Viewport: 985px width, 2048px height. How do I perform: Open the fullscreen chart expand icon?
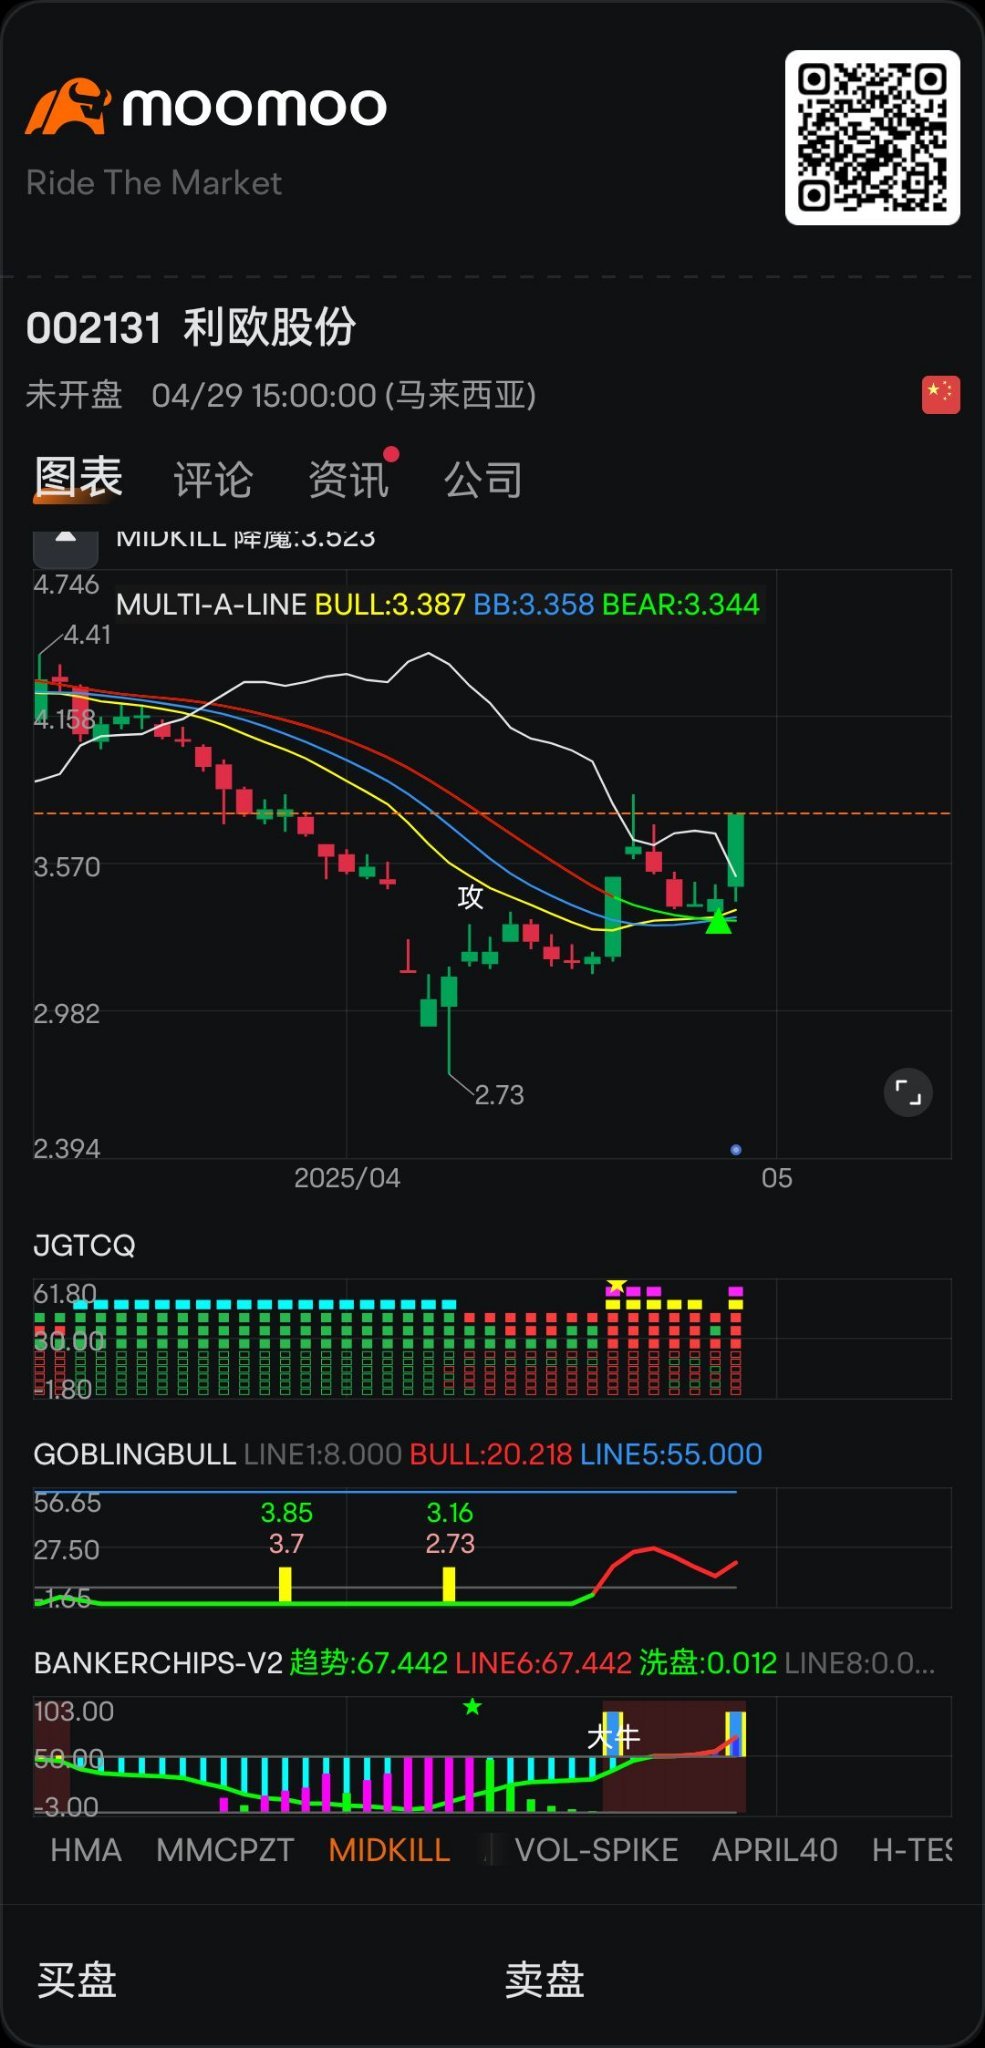pos(908,1092)
